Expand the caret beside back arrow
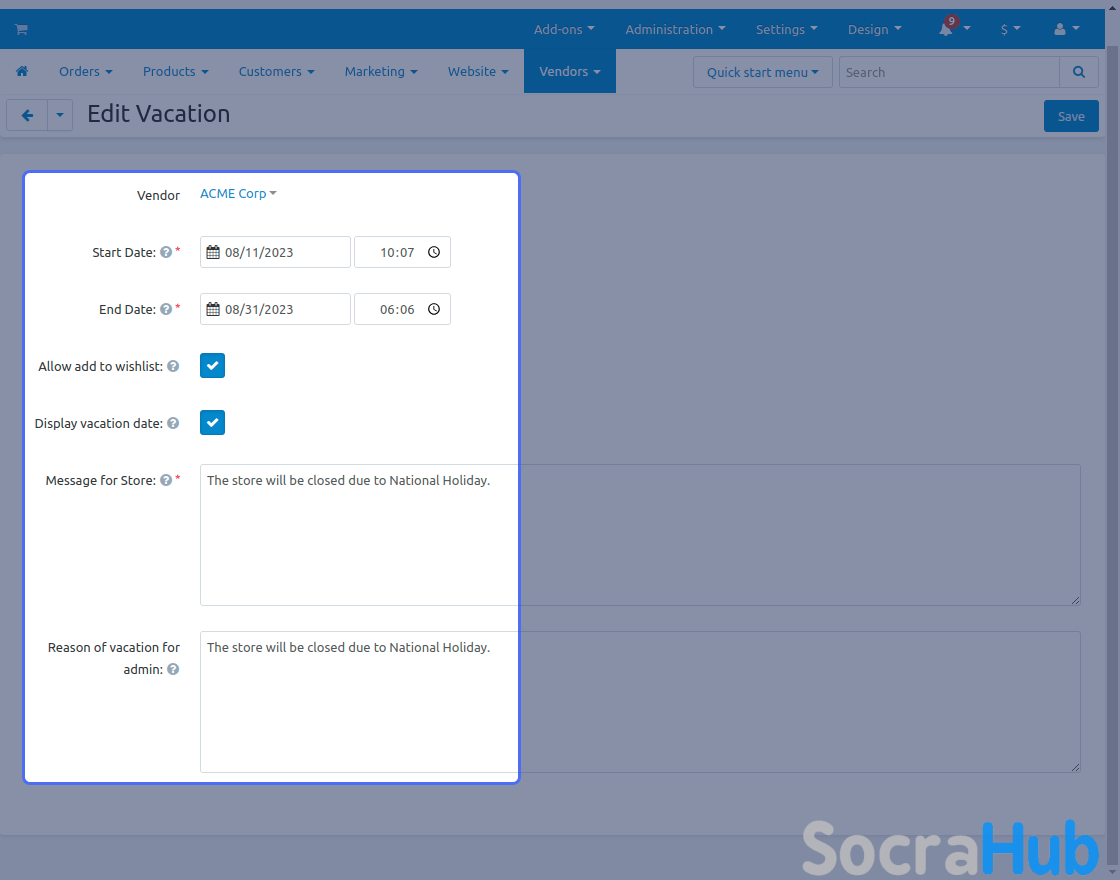This screenshot has width=1120, height=880. [60, 116]
